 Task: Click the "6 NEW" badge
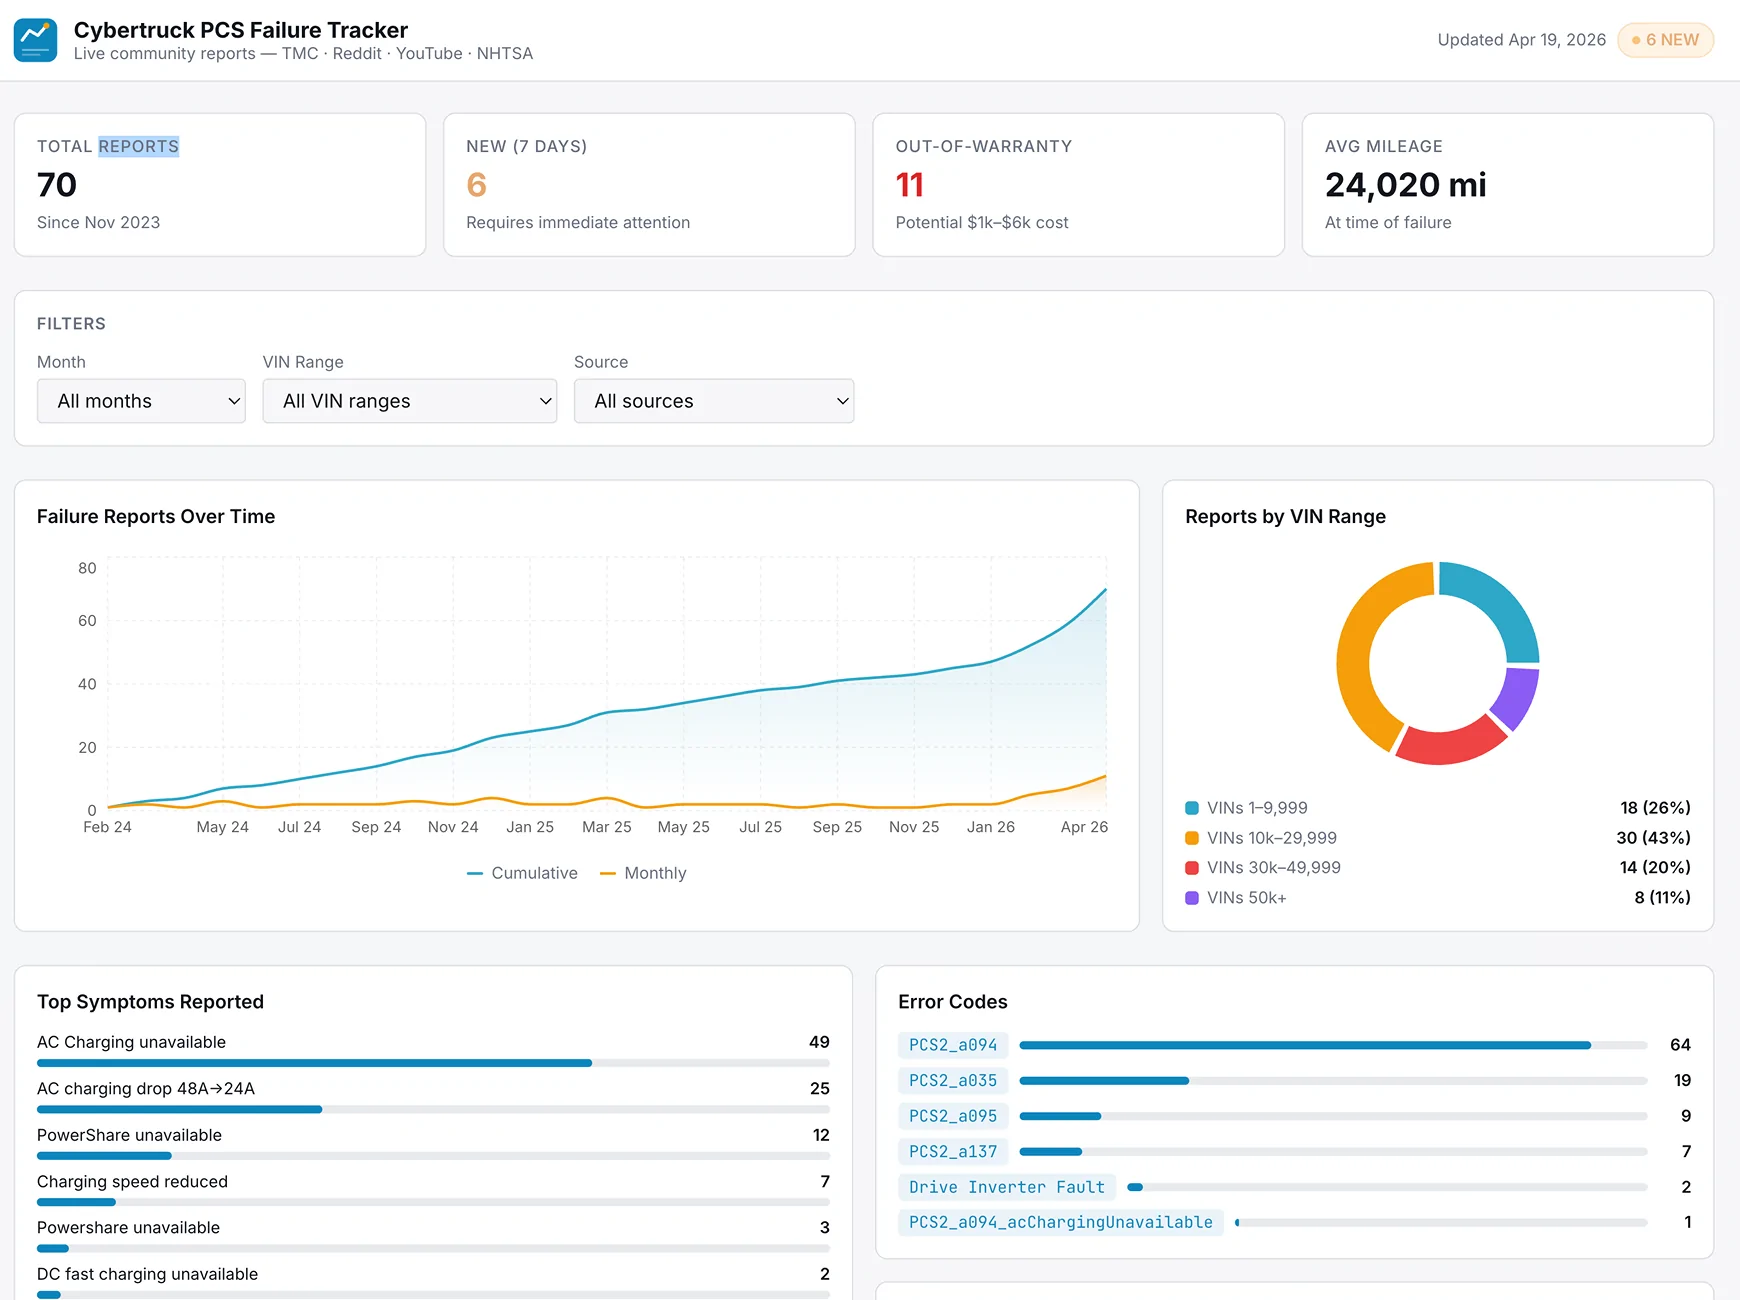(x=1665, y=40)
